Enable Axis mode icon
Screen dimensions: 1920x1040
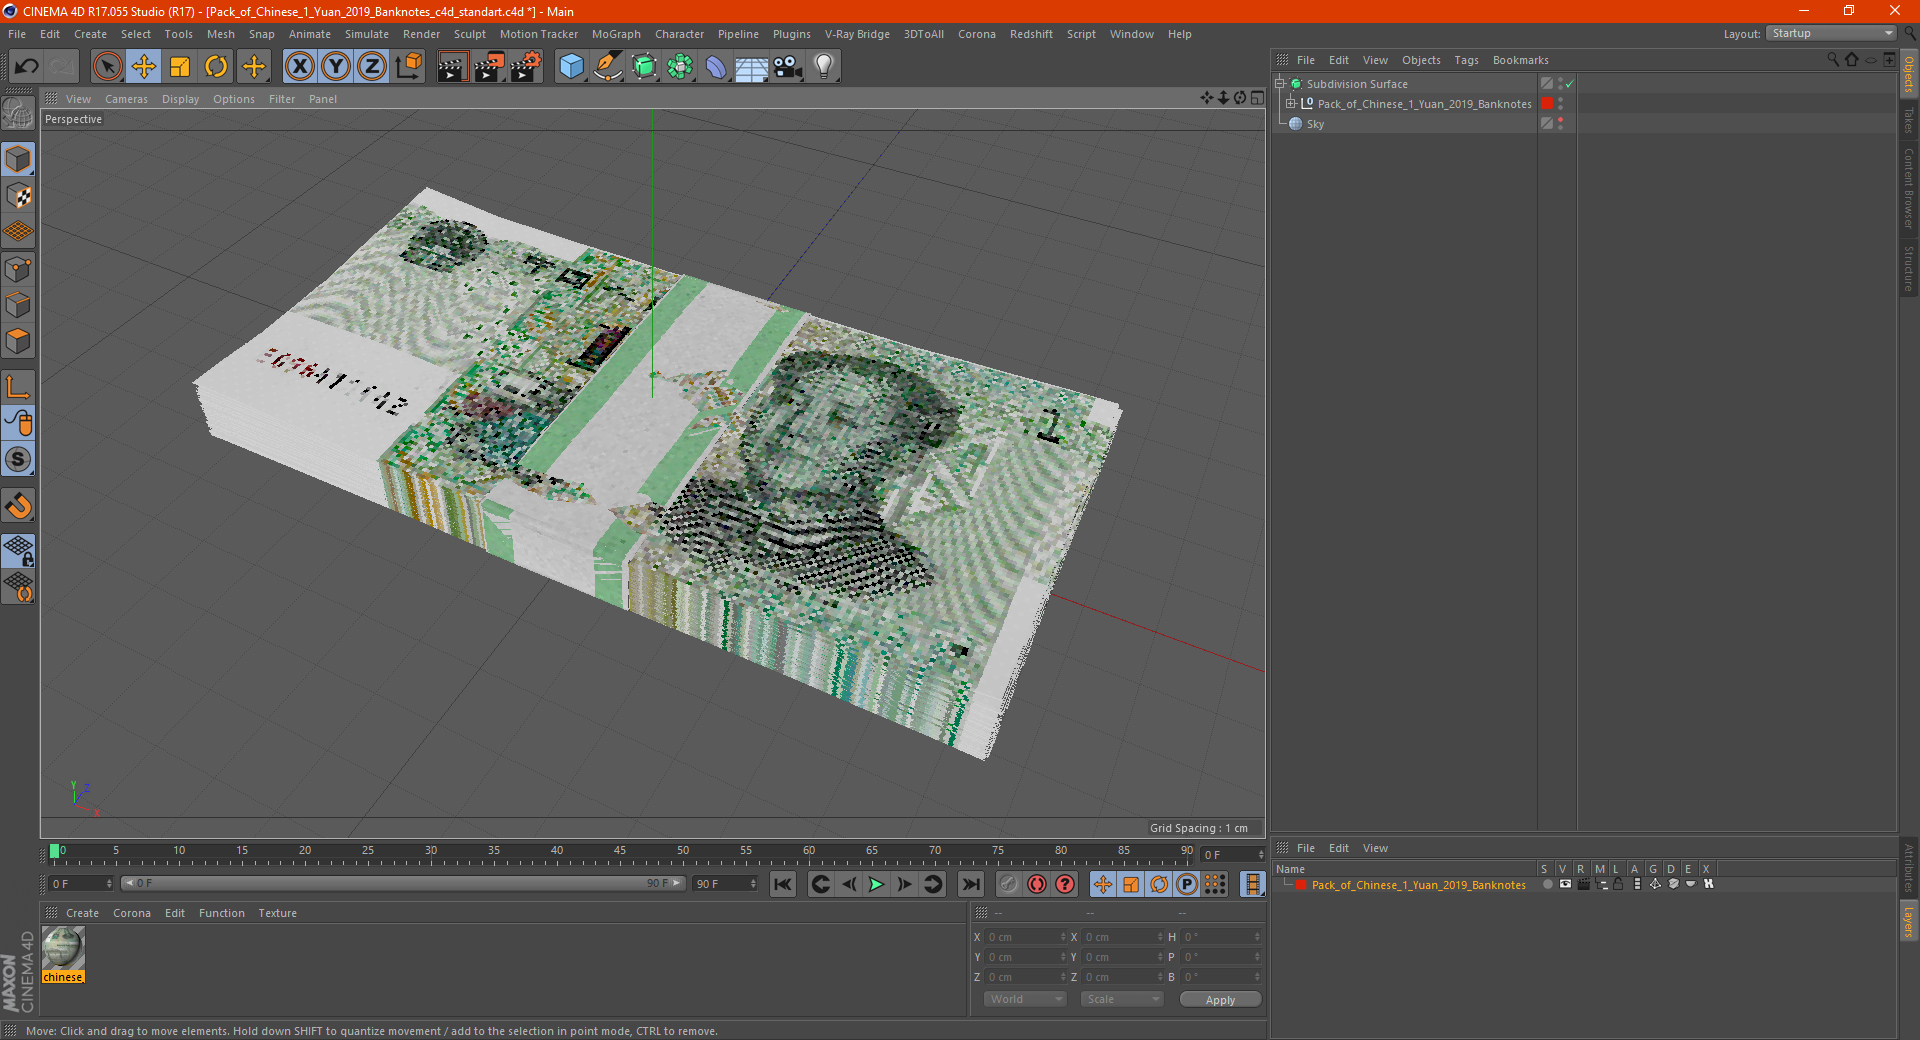pyautogui.click(x=18, y=387)
